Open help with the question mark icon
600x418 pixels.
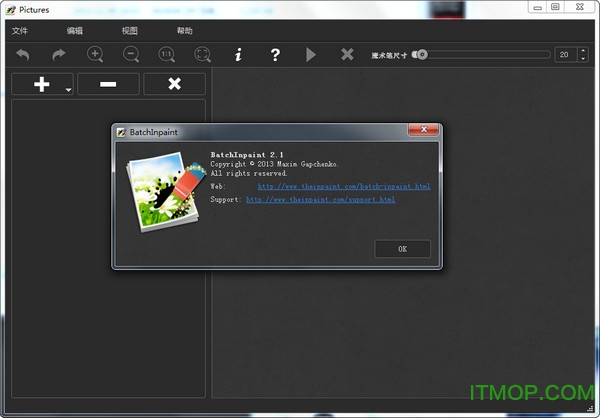pyautogui.click(x=275, y=55)
